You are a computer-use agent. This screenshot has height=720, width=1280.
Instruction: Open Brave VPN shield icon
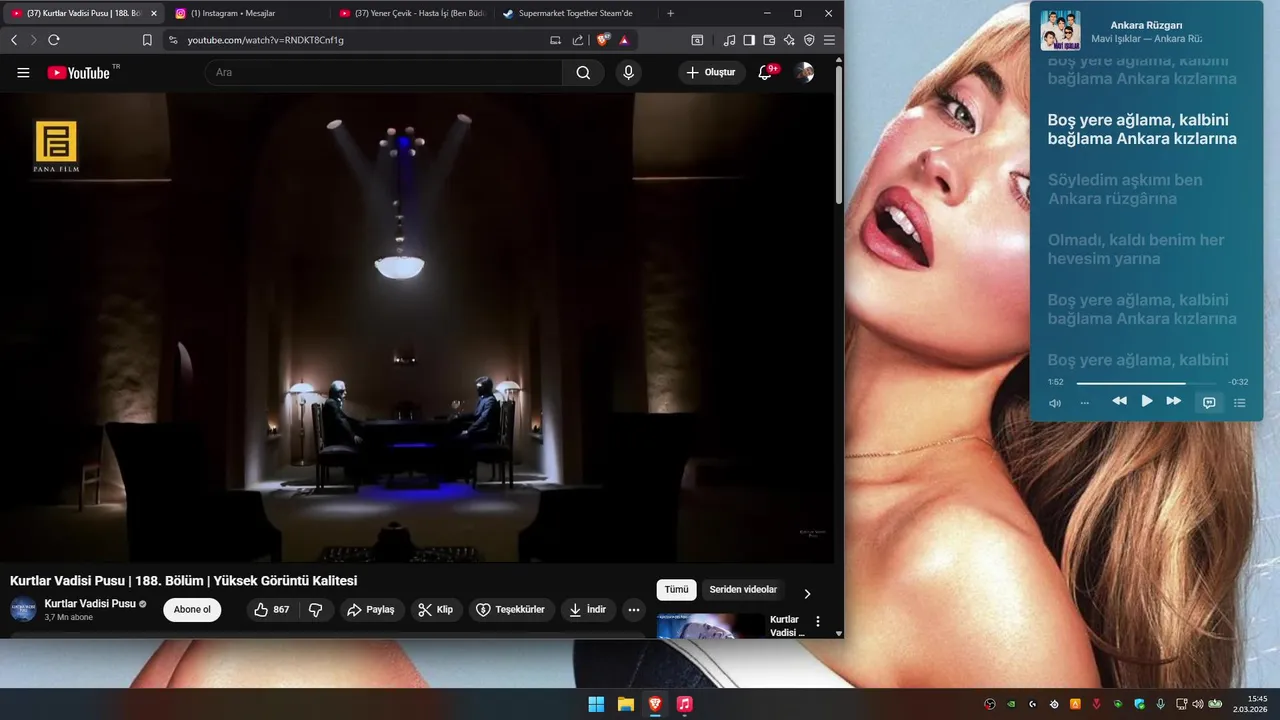(809, 40)
